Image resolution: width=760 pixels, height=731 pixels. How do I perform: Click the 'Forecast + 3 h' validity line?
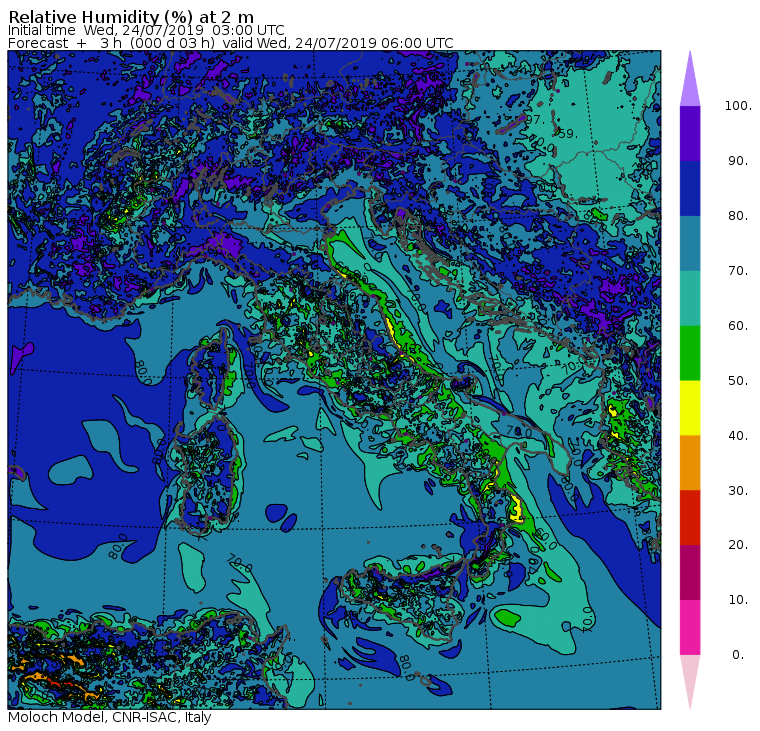(231, 43)
